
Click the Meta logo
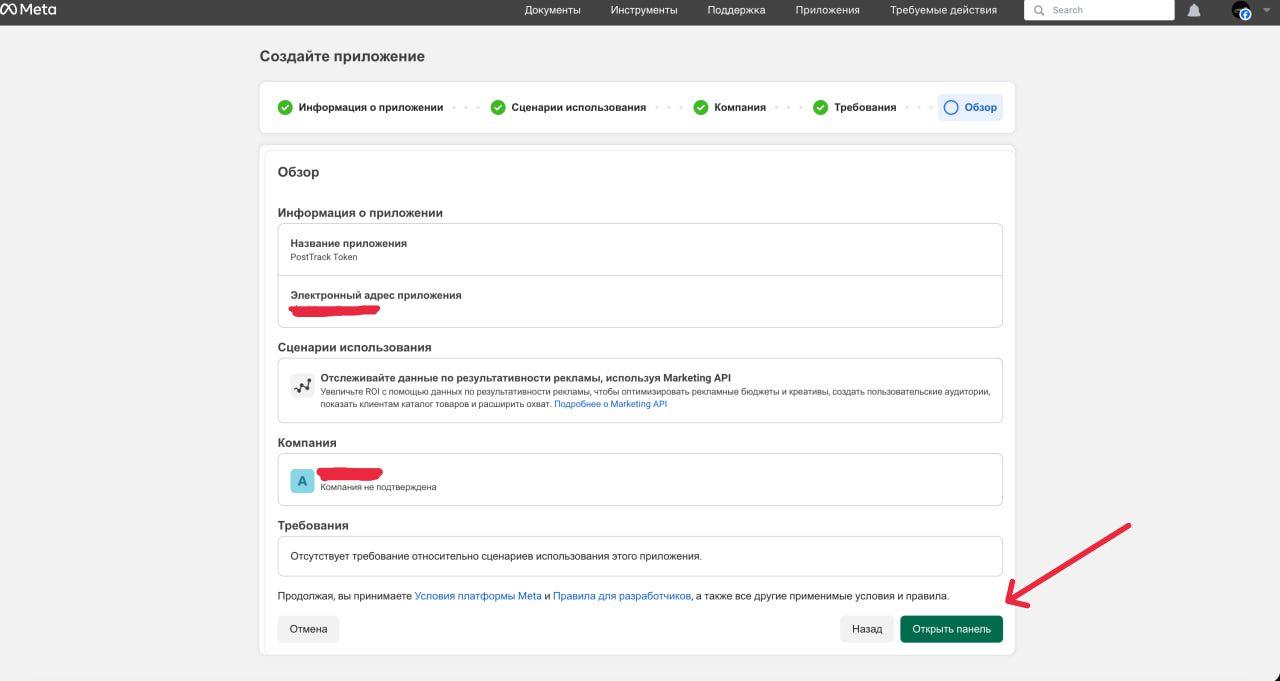click(30, 10)
